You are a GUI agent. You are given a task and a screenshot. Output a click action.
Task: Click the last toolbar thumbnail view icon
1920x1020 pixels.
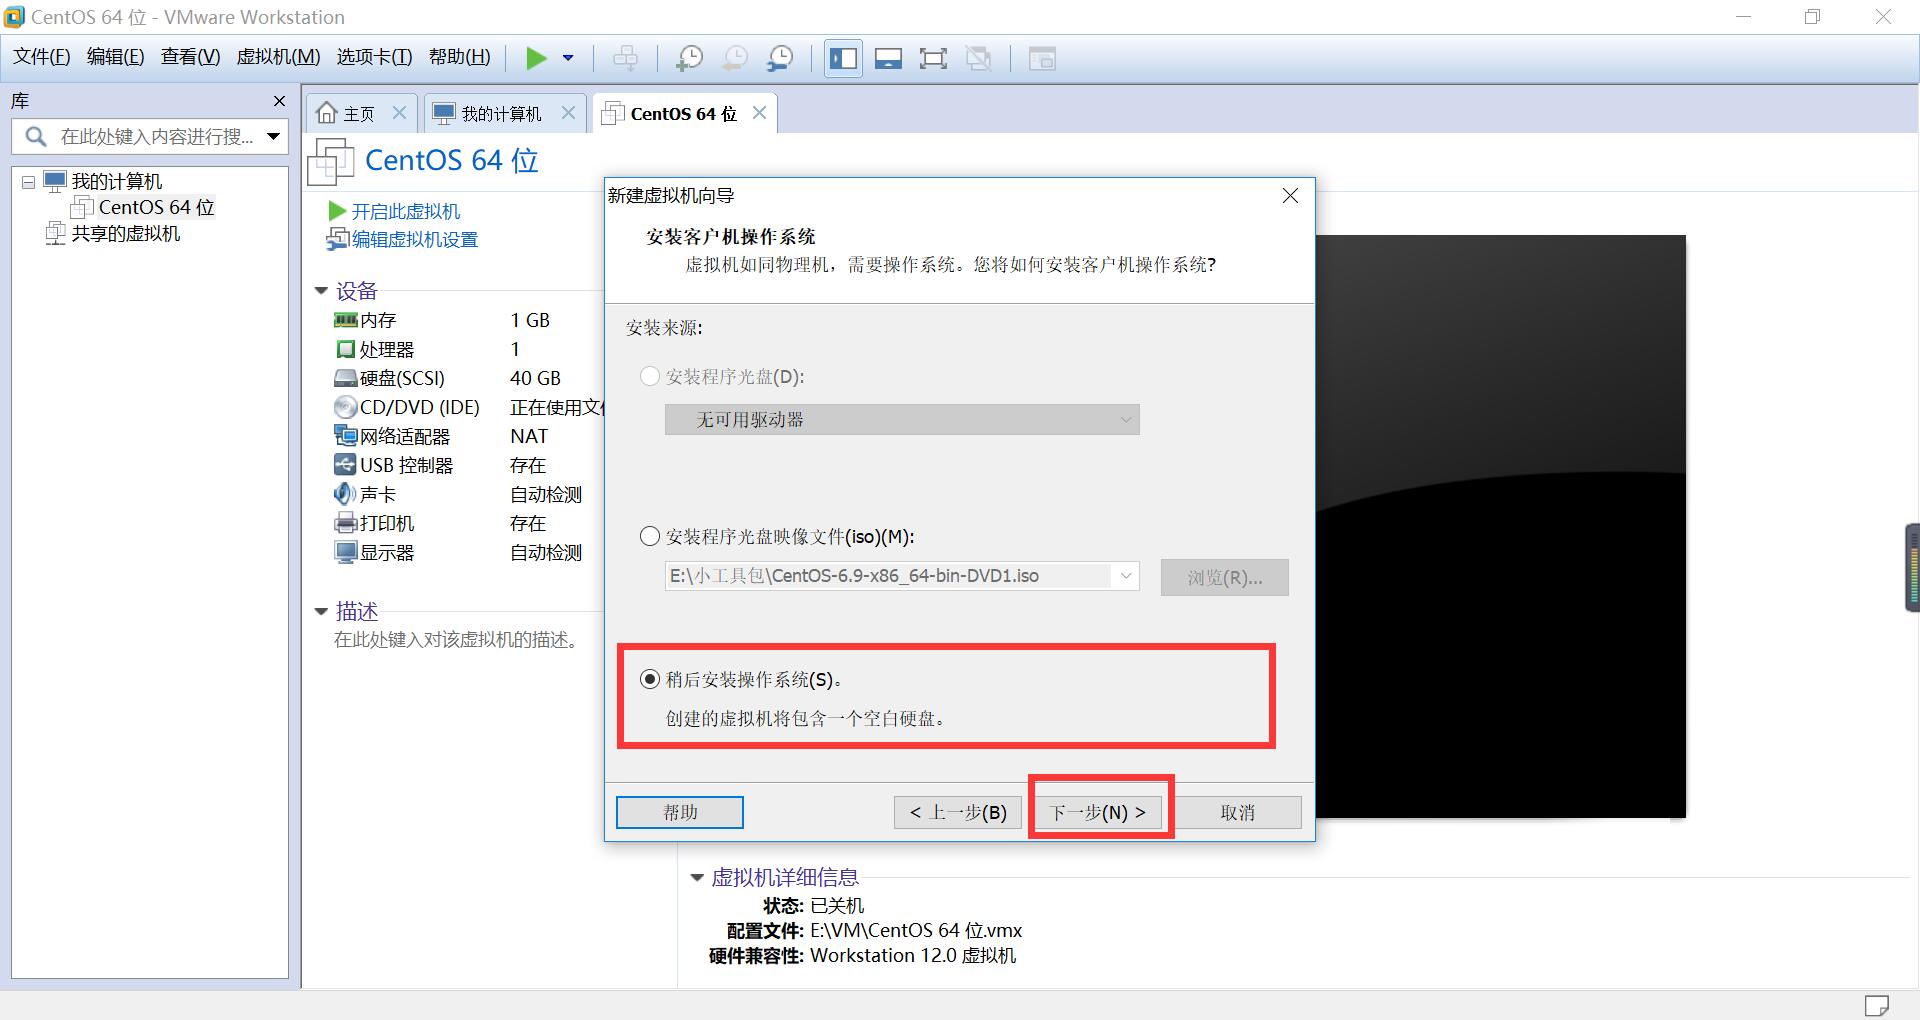click(x=1042, y=58)
